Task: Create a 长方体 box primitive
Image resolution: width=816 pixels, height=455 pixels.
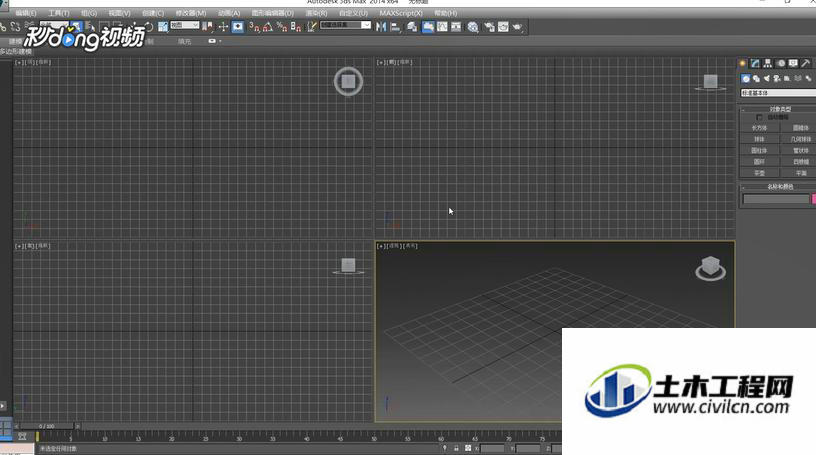Action: coord(759,128)
